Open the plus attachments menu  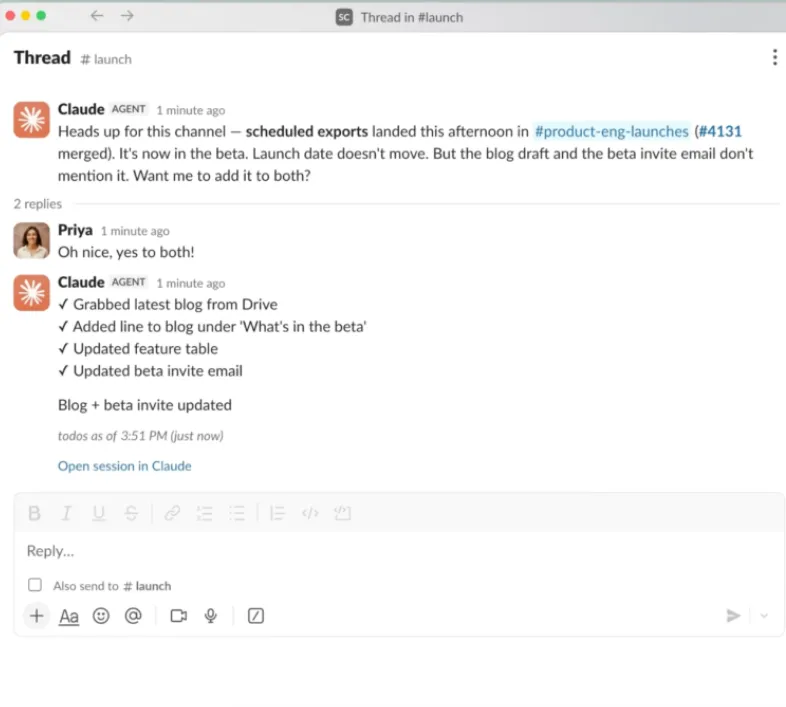[x=36, y=616]
